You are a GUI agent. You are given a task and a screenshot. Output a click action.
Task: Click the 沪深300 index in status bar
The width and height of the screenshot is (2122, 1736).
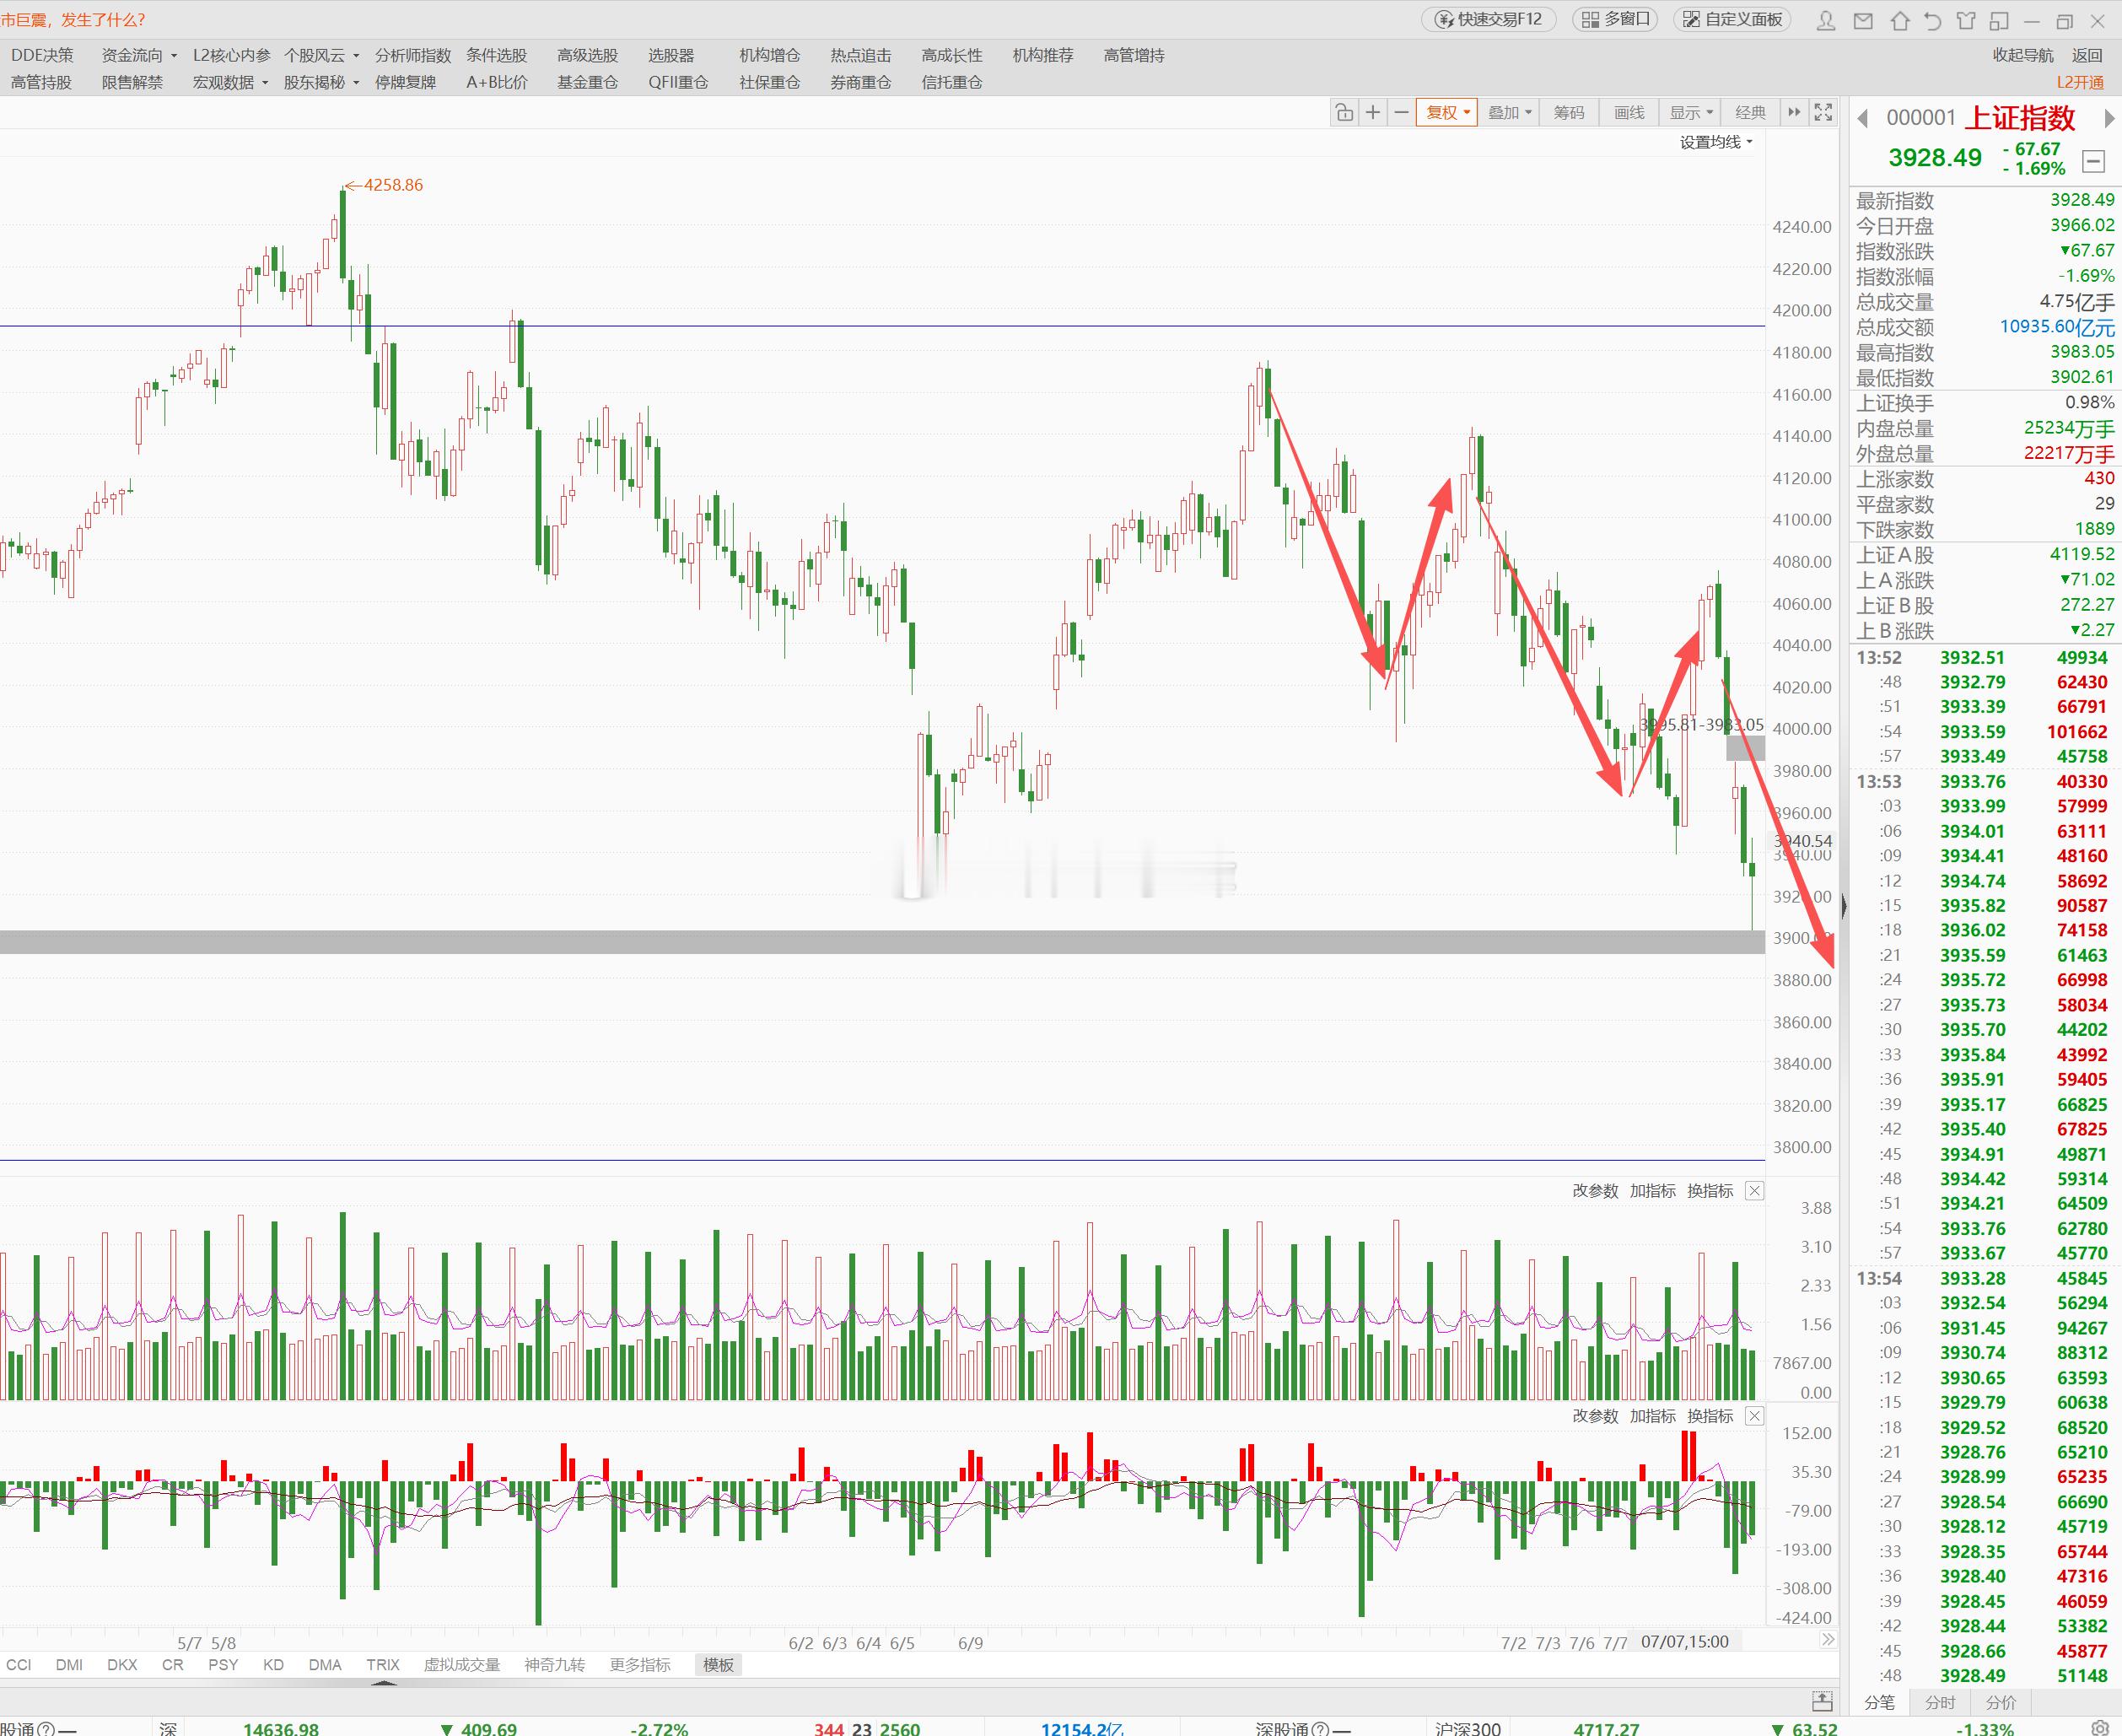1467,1728
